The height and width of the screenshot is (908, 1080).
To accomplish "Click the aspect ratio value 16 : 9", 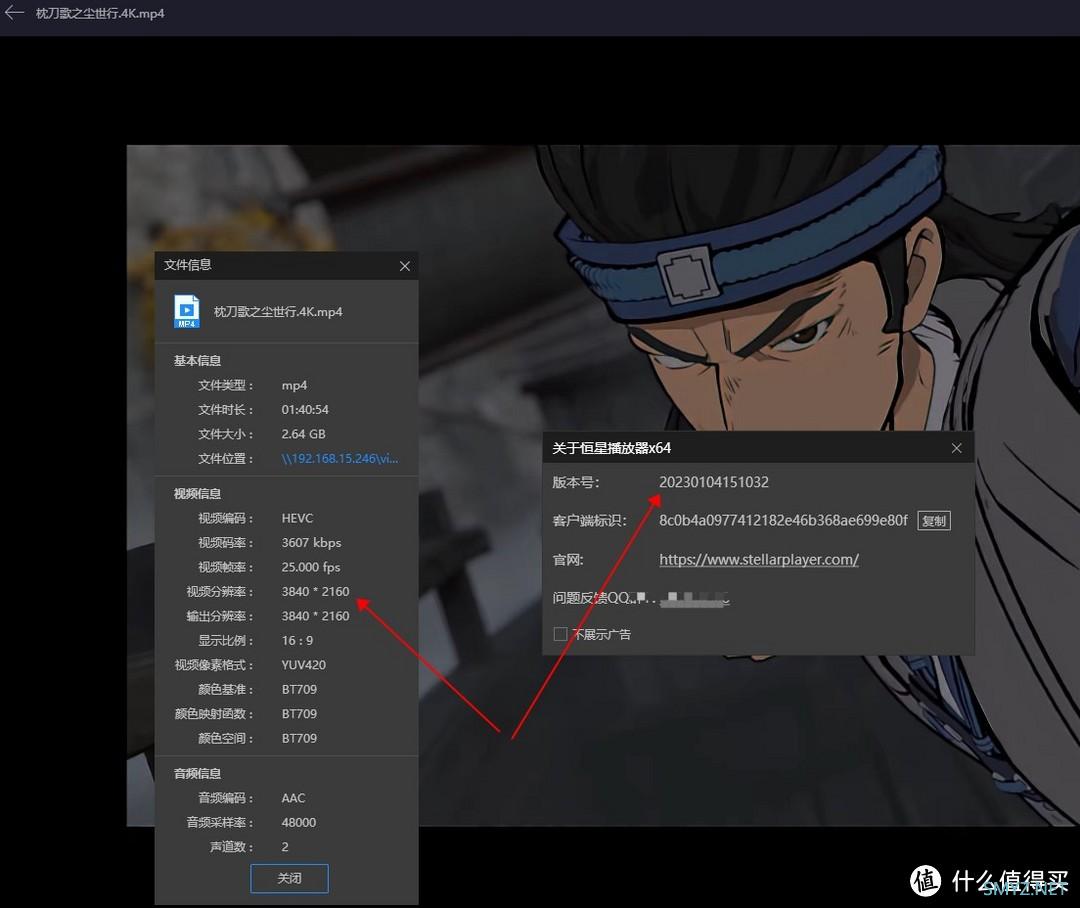I will tap(297, 641).
